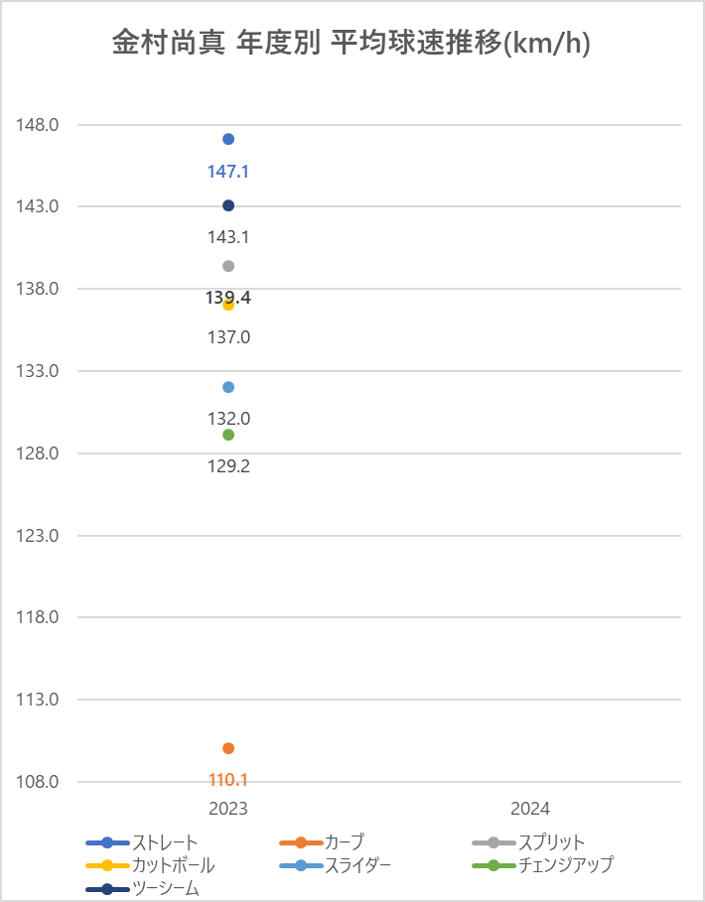Click the light blue スライダー marker
This screenshot has width=705, height=902.
point(228,387)
